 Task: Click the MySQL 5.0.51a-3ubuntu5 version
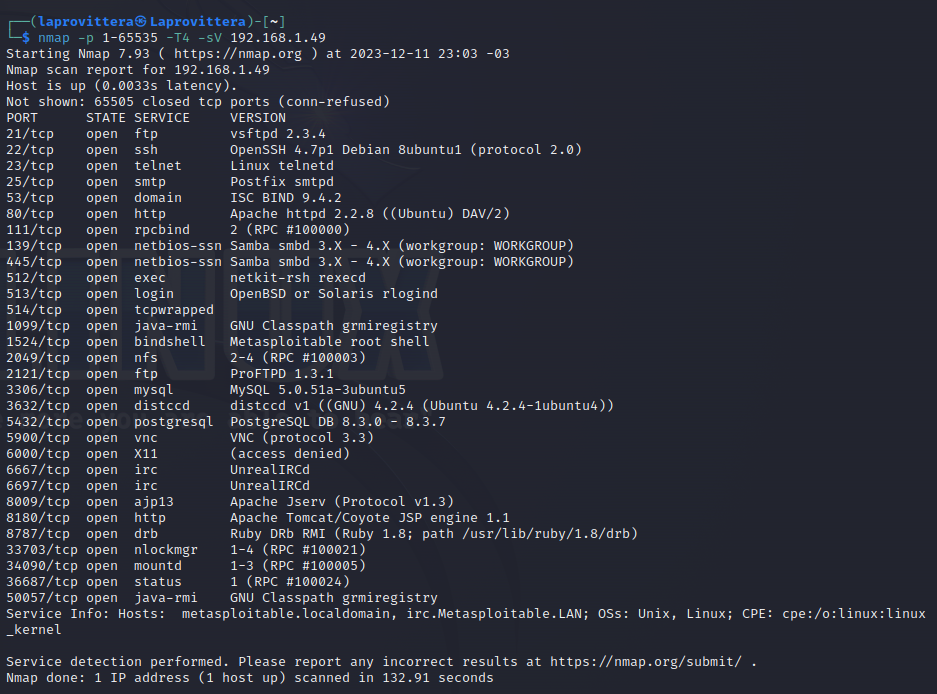(x=318, y=390)
